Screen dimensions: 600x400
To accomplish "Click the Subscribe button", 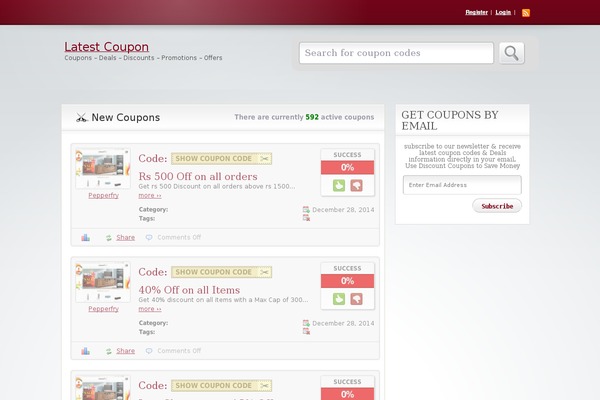I will pyautogui.click(x=497, y=206).
